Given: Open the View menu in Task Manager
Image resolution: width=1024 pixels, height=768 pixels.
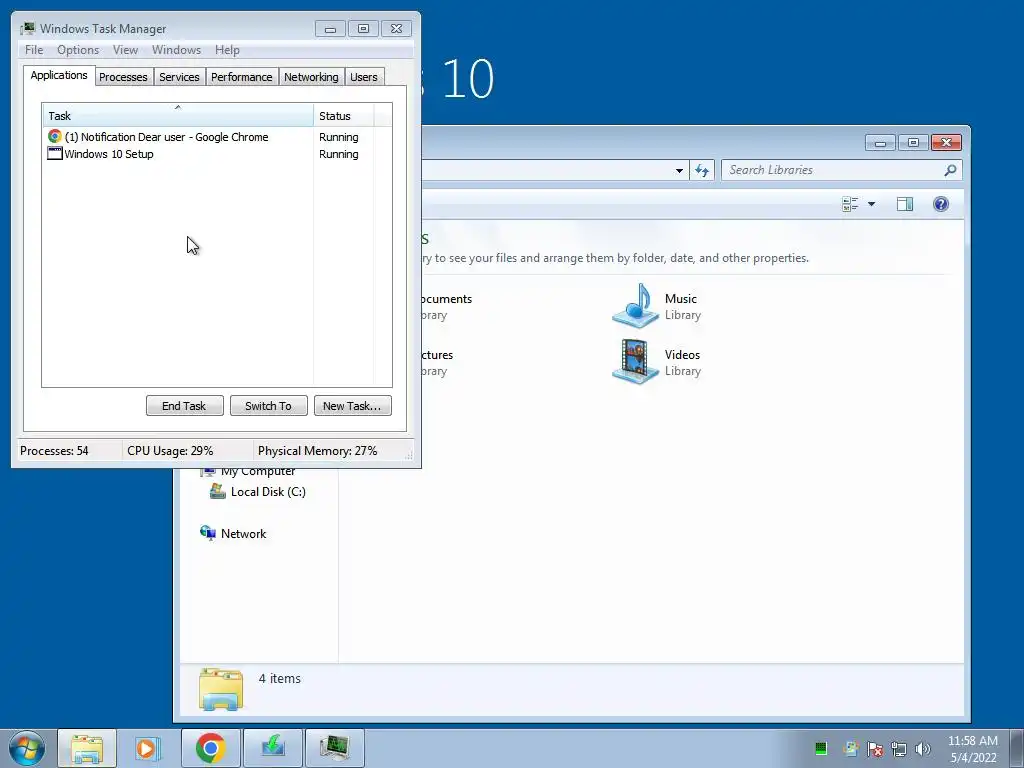Looking at the screenshot, I should click(x=125, y=50).
